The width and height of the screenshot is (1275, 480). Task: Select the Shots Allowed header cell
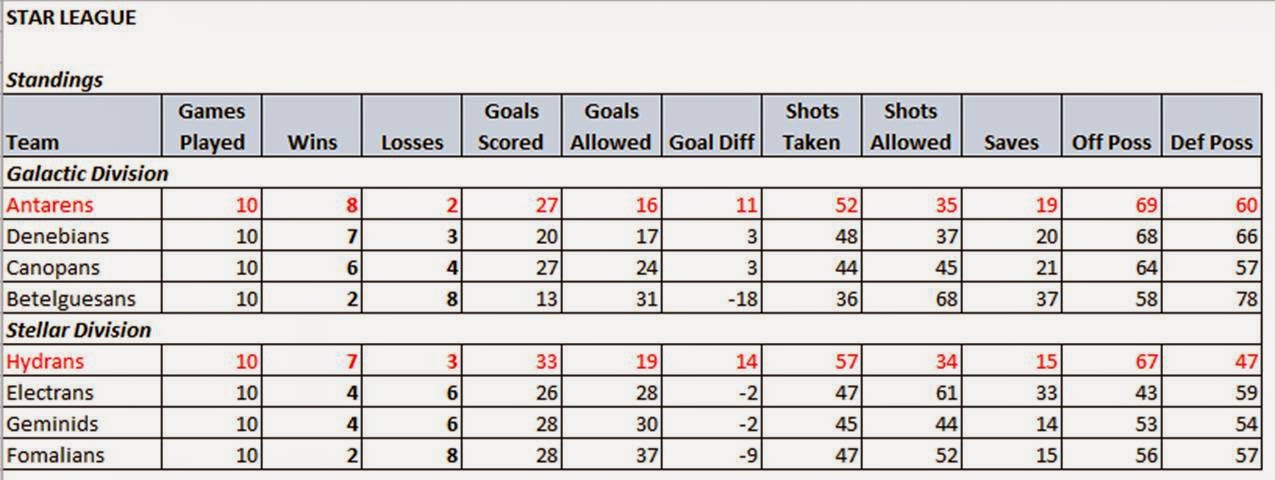tap(910, 126)
